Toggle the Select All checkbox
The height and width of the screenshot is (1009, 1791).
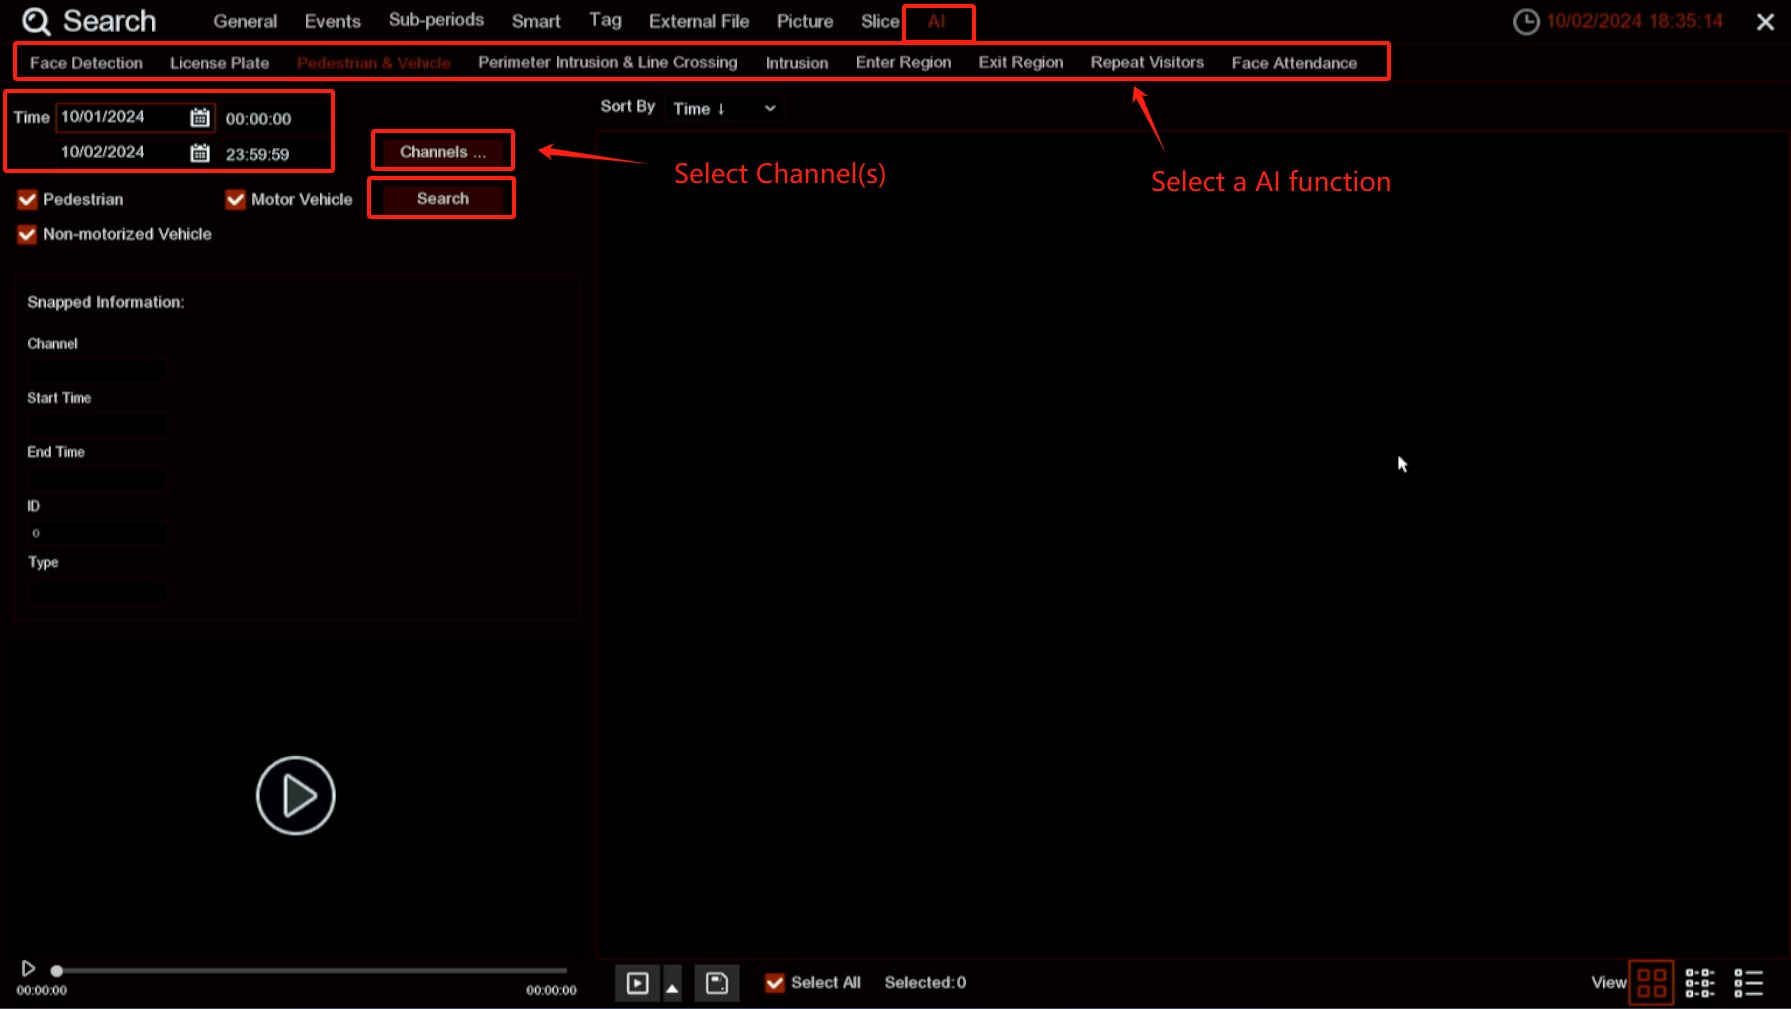coord(774,983)
